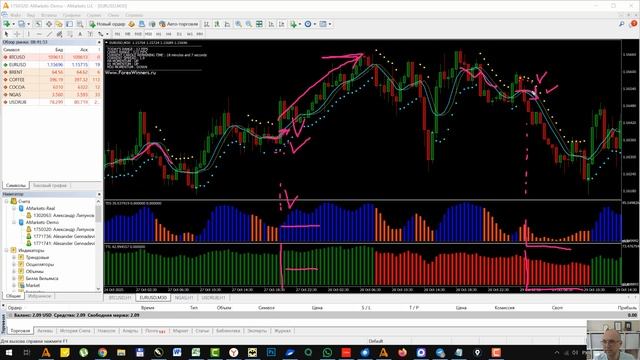Select EURUSD row in Market Watch
The image size is (640, 360).
(52, 64)
